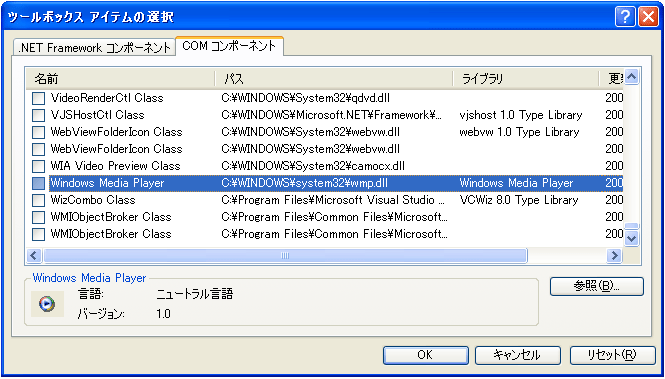Click the horizontal scroll left arrow
The width and height of the screenshot is (665, 379).
click(x=34, y=255)
